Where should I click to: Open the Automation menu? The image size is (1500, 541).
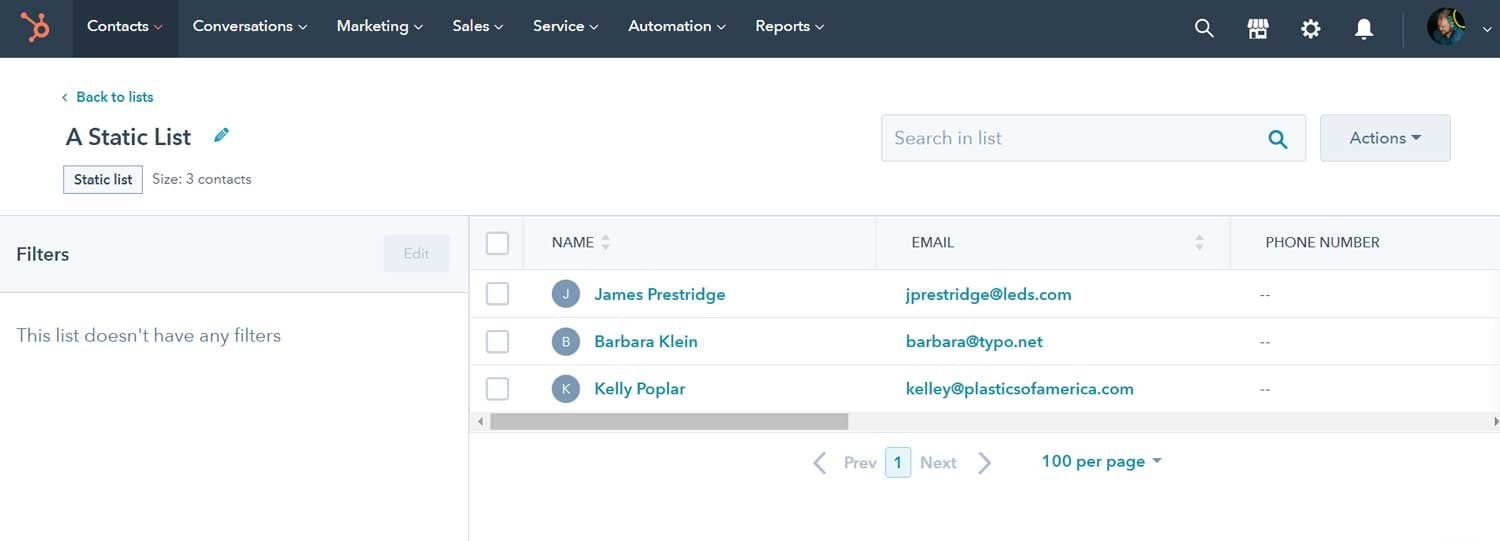coord(677,27)
